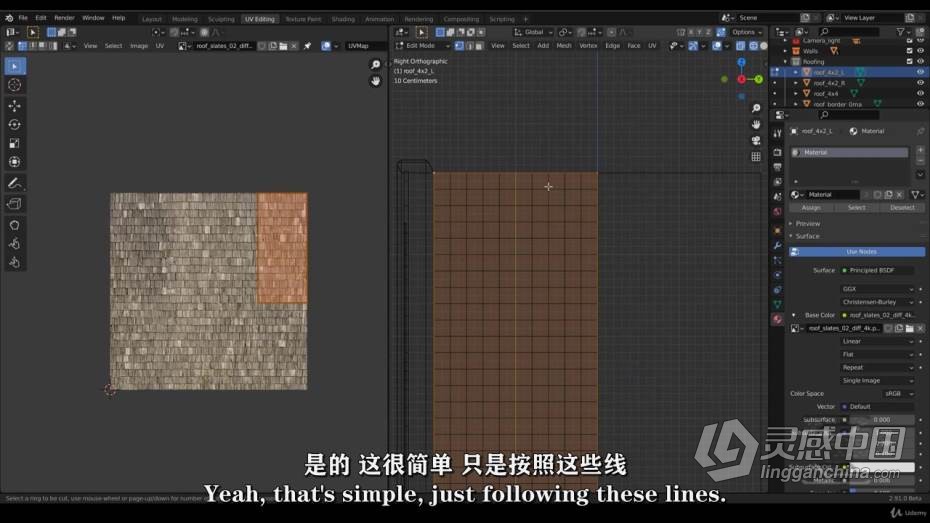Click the Assign material button
Viewport: 930px width, 523px height.
point(811,208)
